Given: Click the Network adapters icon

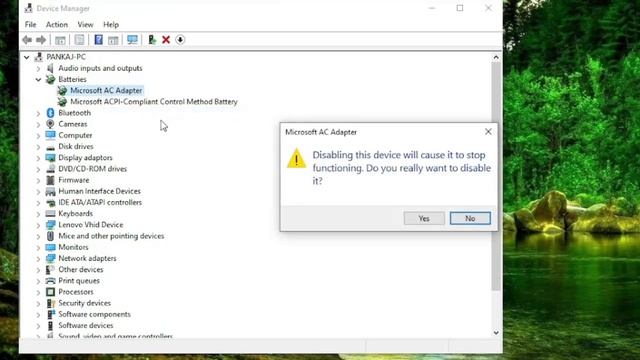Looking at the screenshot, I should pyautogui.click(x=50, y=258).
